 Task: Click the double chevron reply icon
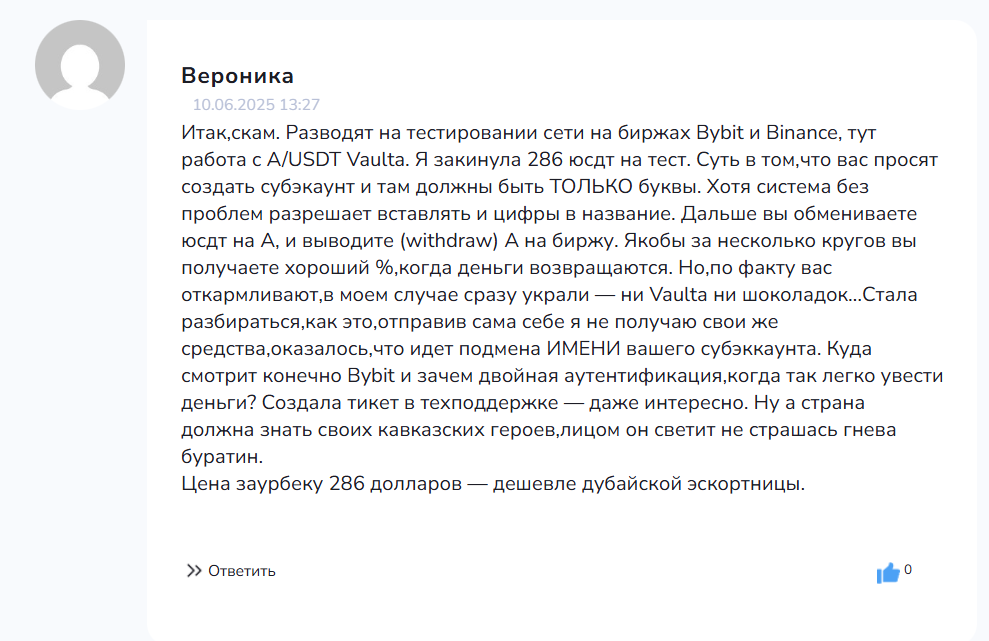tap(194, 571)
